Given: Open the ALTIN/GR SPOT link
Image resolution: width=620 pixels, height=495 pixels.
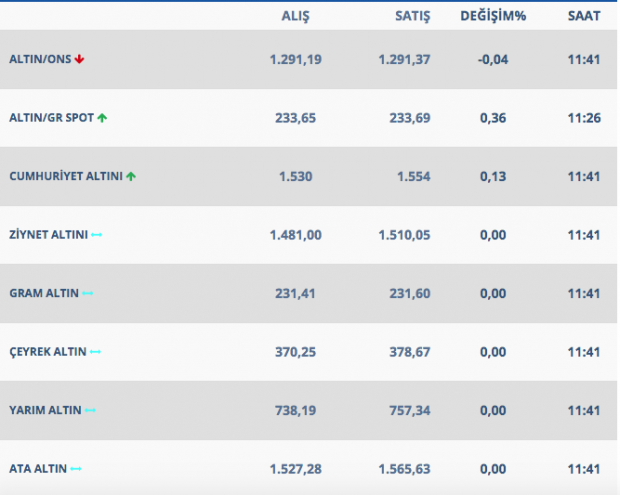Looking at the screenshot, I should point(51,118).
